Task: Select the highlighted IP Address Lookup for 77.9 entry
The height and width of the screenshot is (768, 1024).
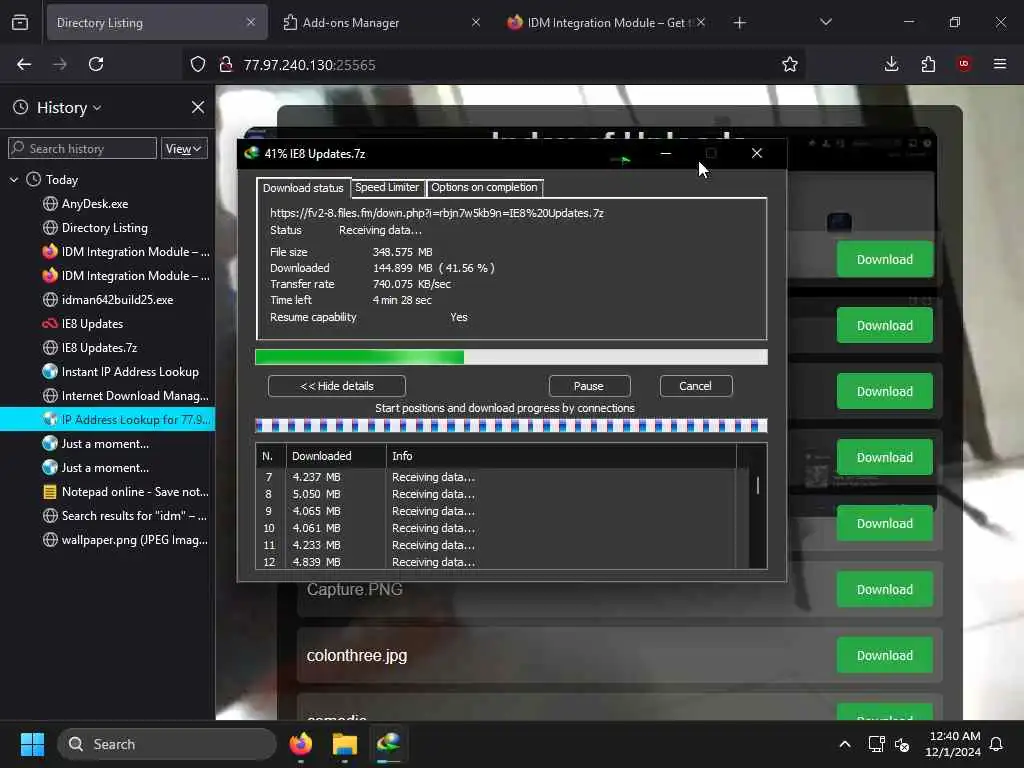Action: pos(108,420)
